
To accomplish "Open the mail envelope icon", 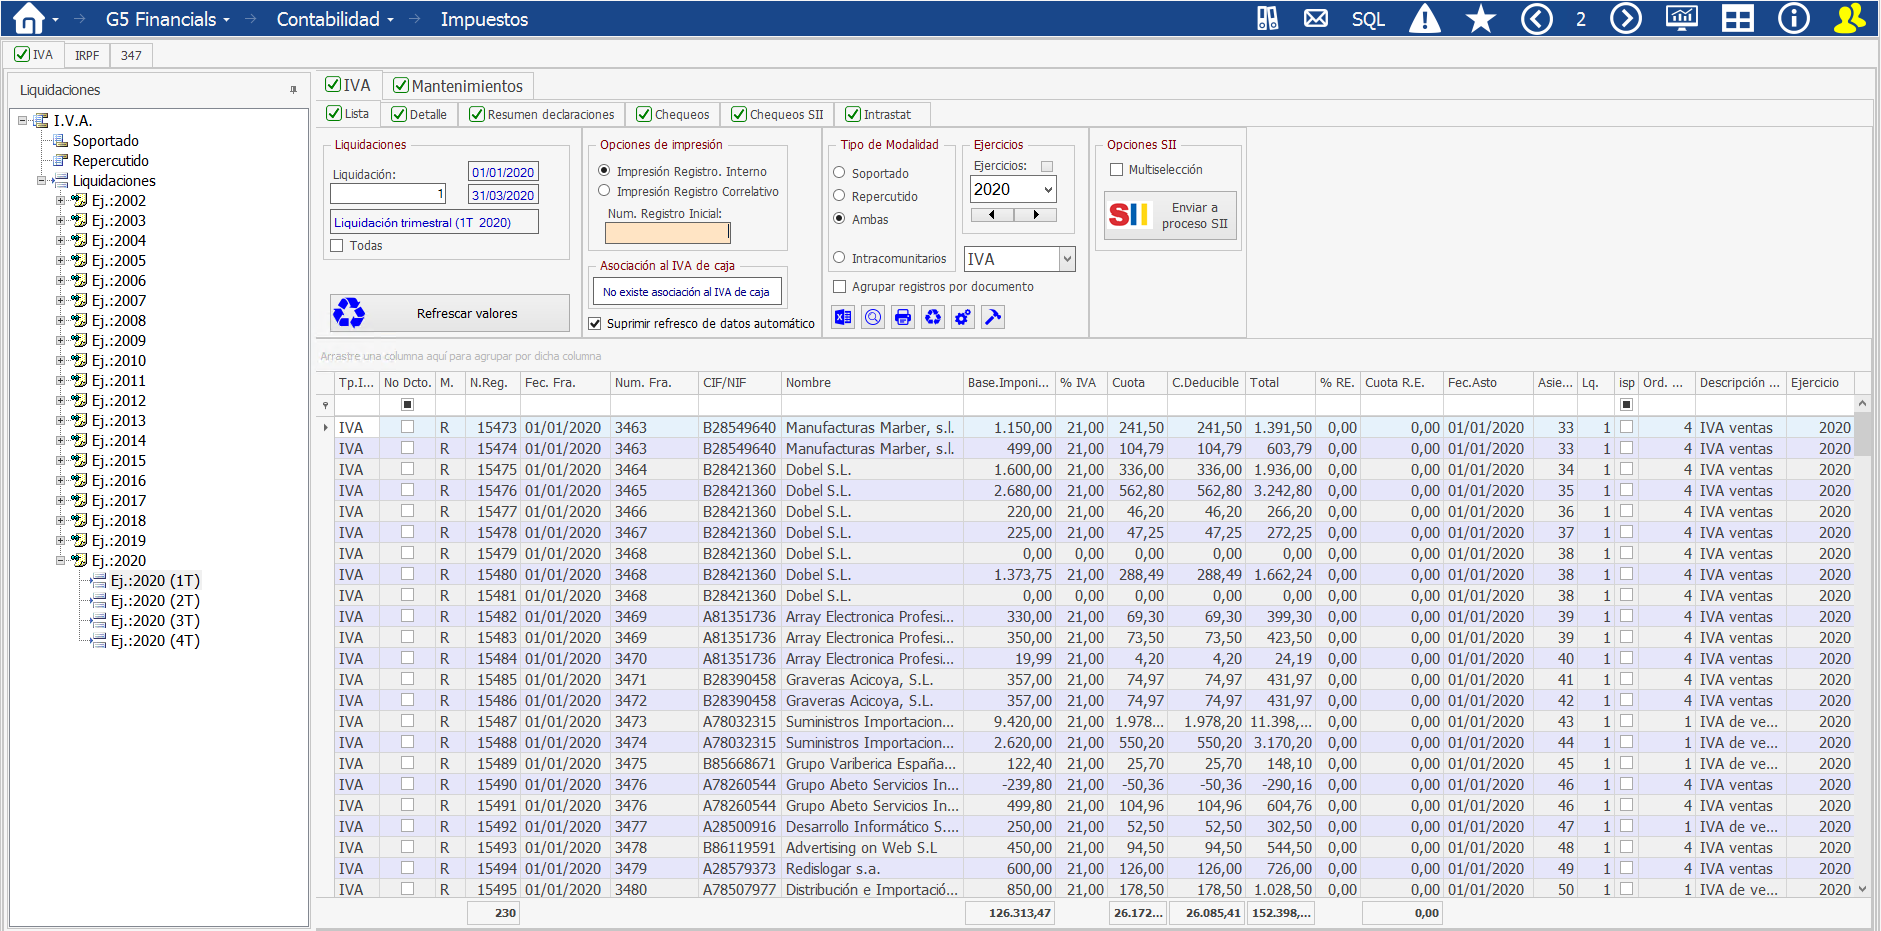I will coord(1316,19).
